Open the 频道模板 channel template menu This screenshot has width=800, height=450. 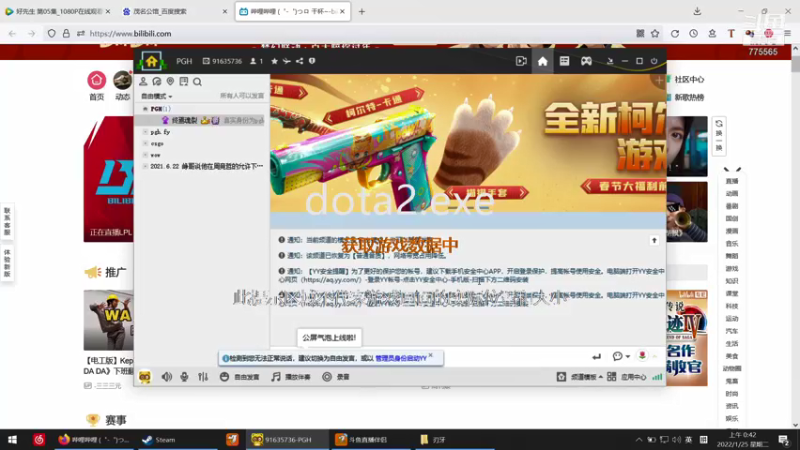click(x=579, y=377)
